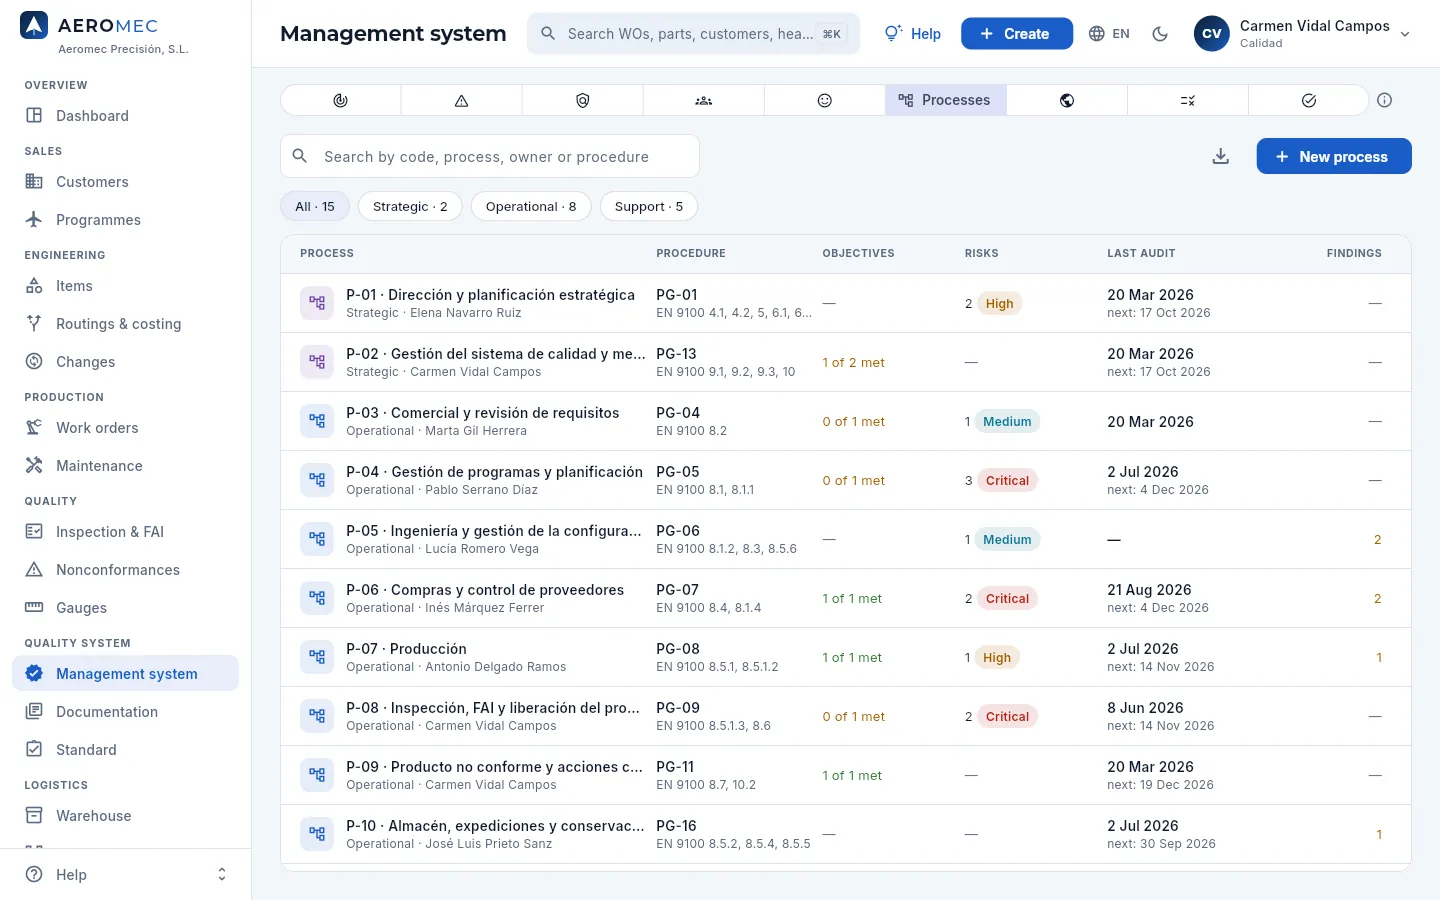Filter processes by Support · 5
This screenshot has height=900, width=1440.
pos(649,206)
